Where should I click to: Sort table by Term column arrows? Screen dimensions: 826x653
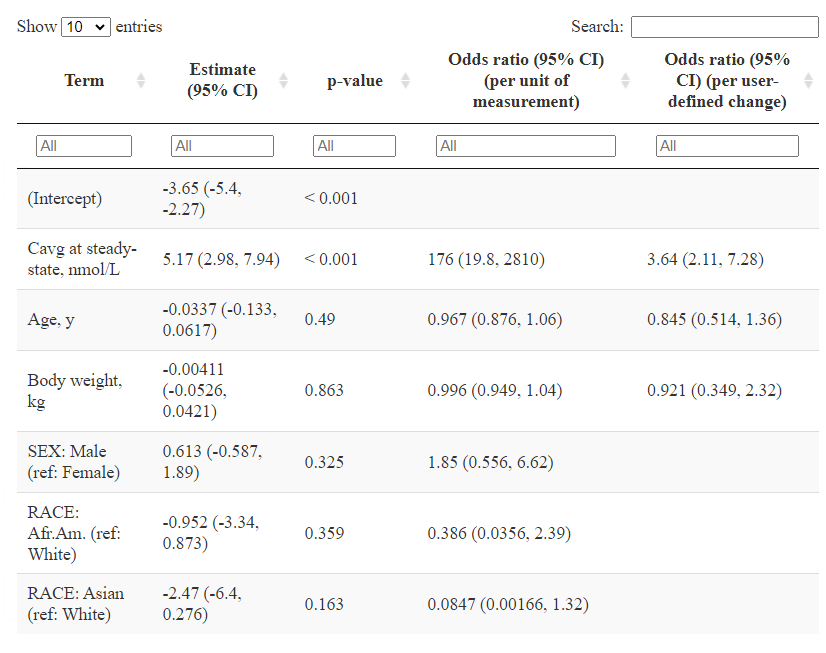141,81
